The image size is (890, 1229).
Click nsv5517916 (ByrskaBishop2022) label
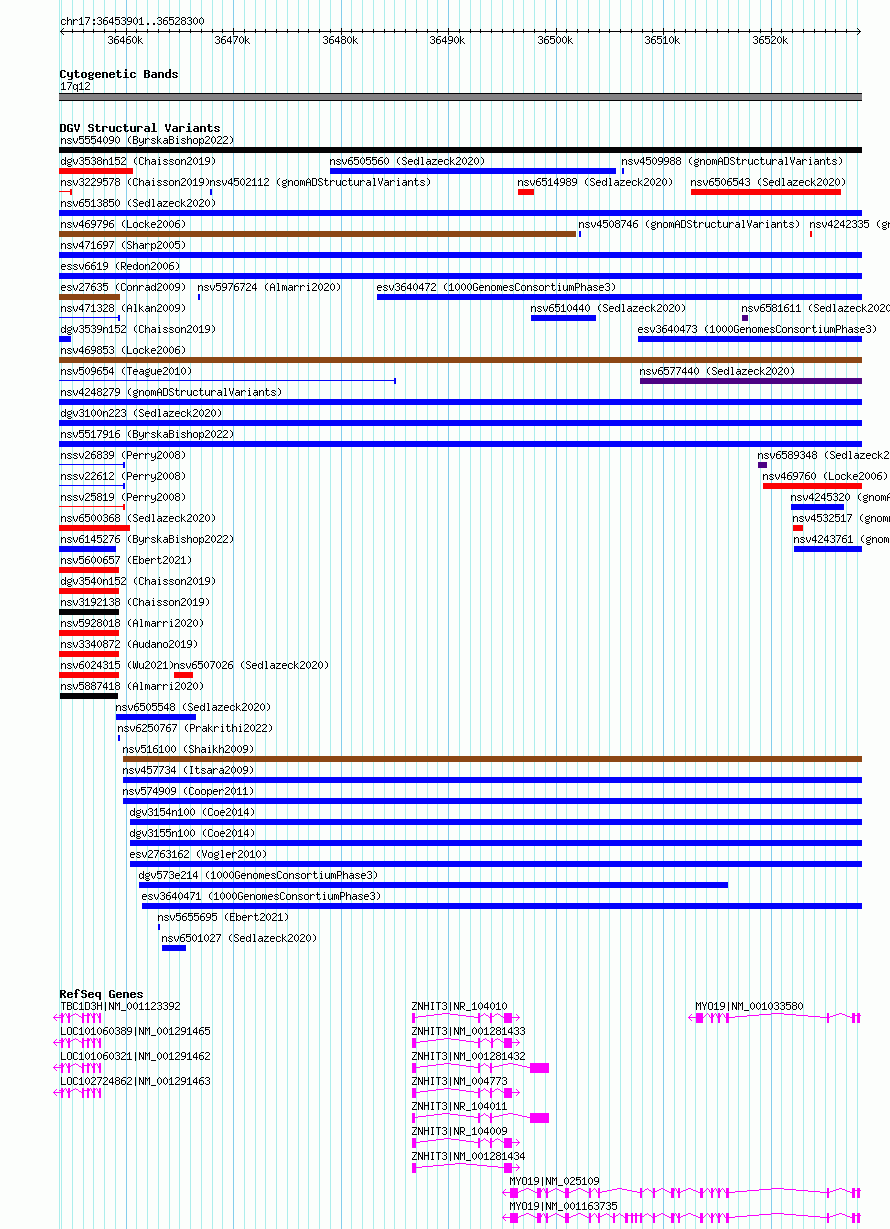click(146, 434)
